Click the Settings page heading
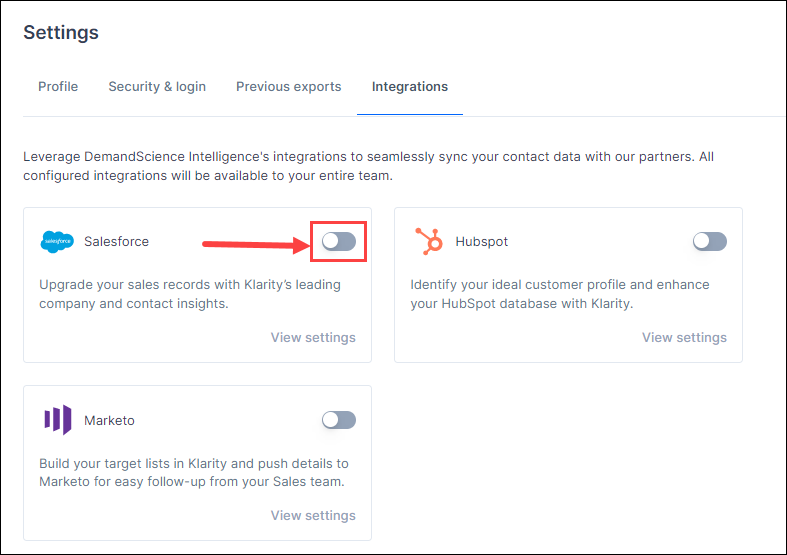The height and width of the screenshot is (555, 787). [x=61, y=33]
